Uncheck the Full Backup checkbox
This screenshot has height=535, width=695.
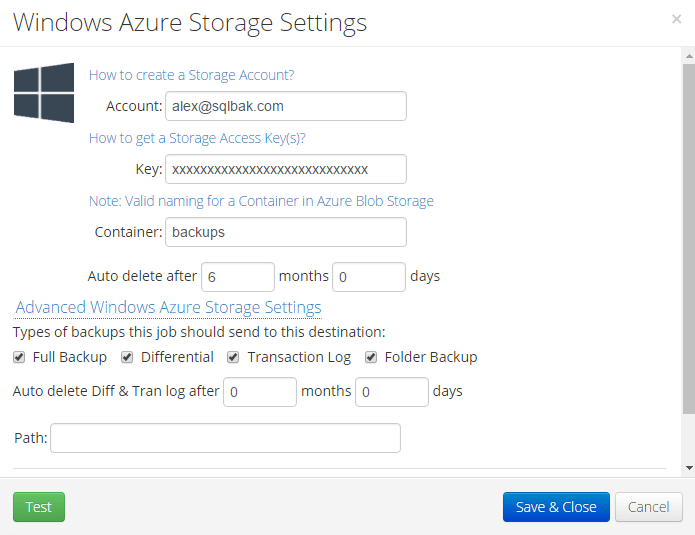pyautogui.click(x=19, y=357)
